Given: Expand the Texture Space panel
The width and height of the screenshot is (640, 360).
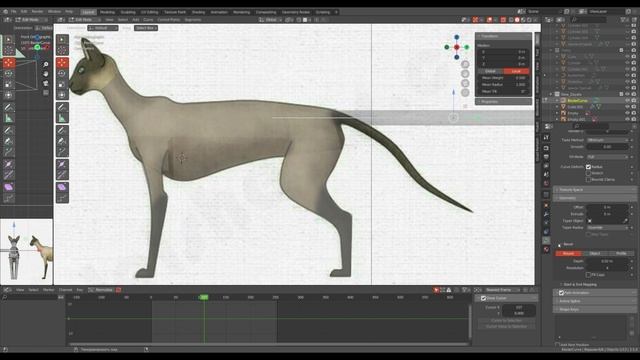Looking at the screenshot, I should click(594, 190).
